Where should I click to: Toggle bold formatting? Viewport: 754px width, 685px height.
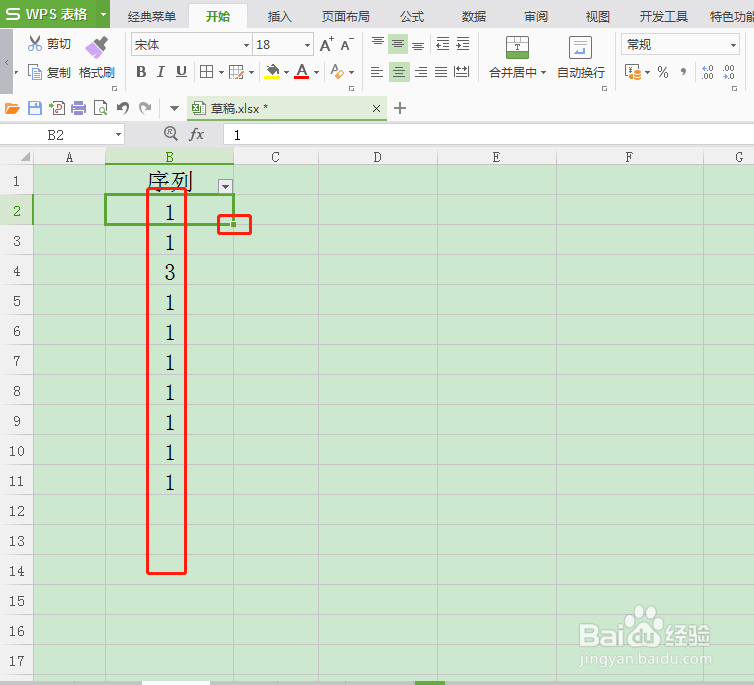141,72
